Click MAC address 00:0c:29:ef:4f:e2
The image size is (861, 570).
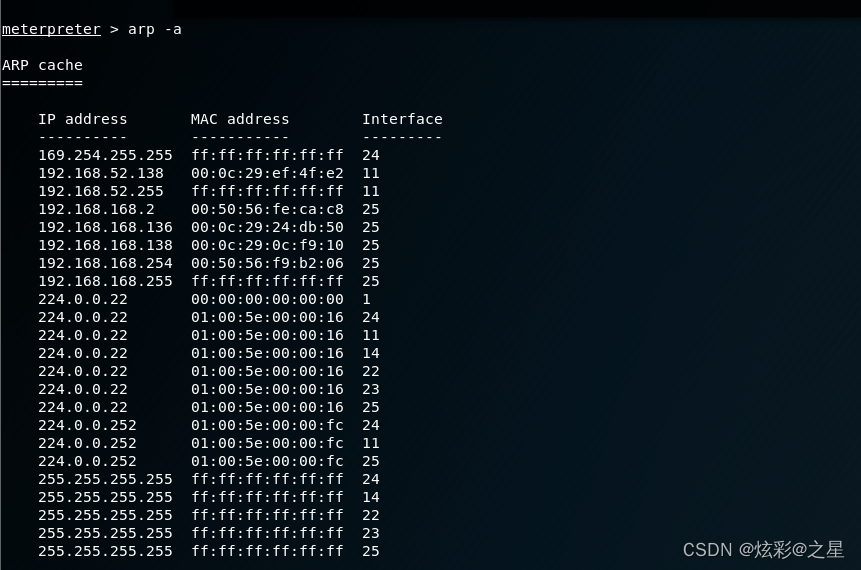point(267,173)
